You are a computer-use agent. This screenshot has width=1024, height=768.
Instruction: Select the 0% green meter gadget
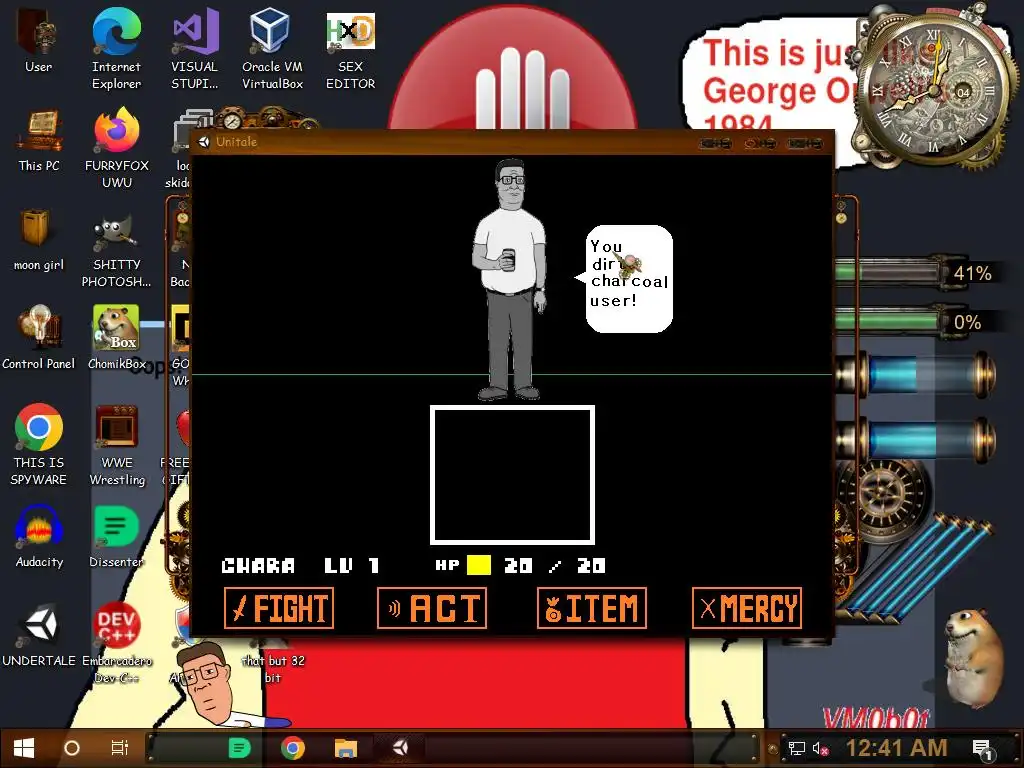tap(914, 321)
